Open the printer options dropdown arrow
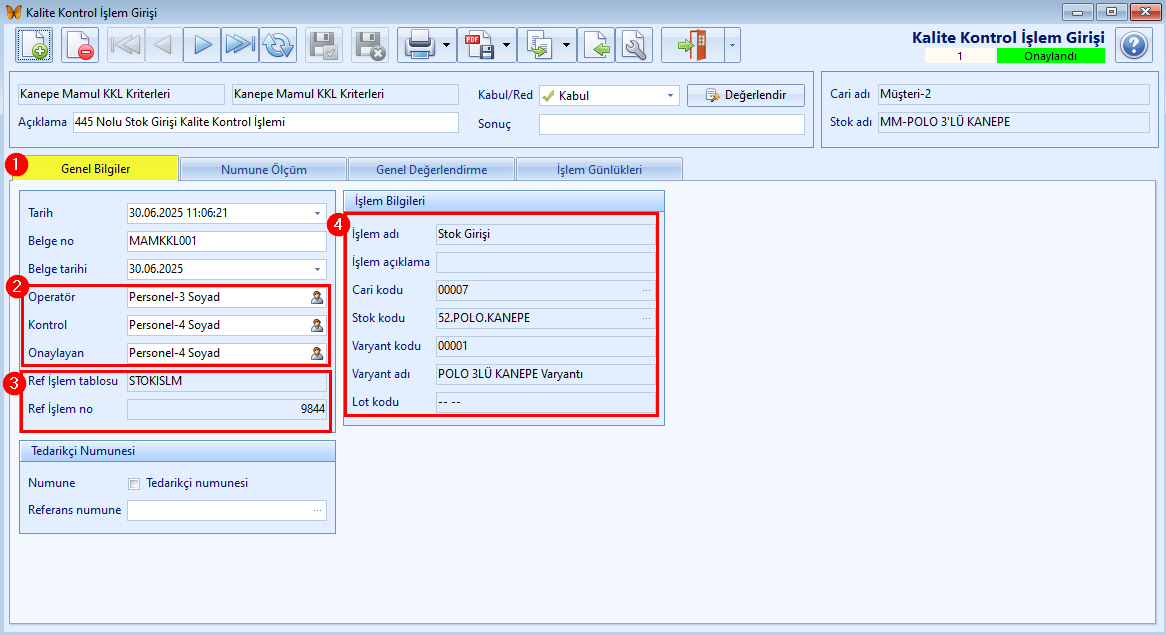 pyautogui.click(x=446, y=45)
